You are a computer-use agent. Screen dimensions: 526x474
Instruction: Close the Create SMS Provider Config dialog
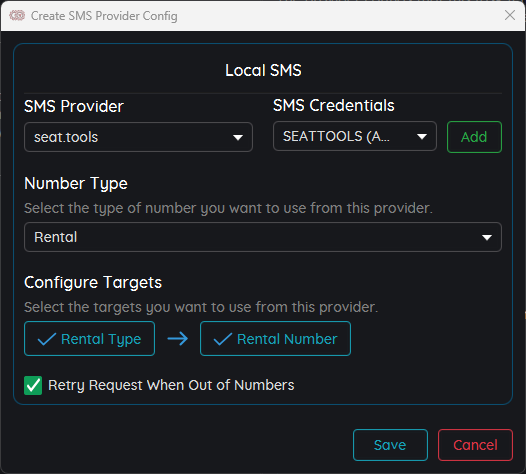tap(510, 15)
